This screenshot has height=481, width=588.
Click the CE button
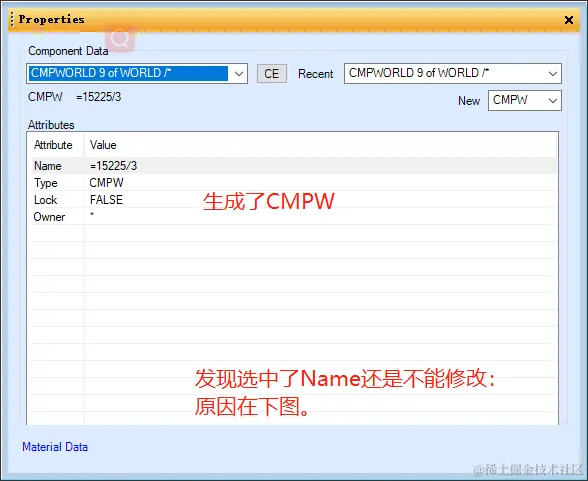click(x=272, y=73)
